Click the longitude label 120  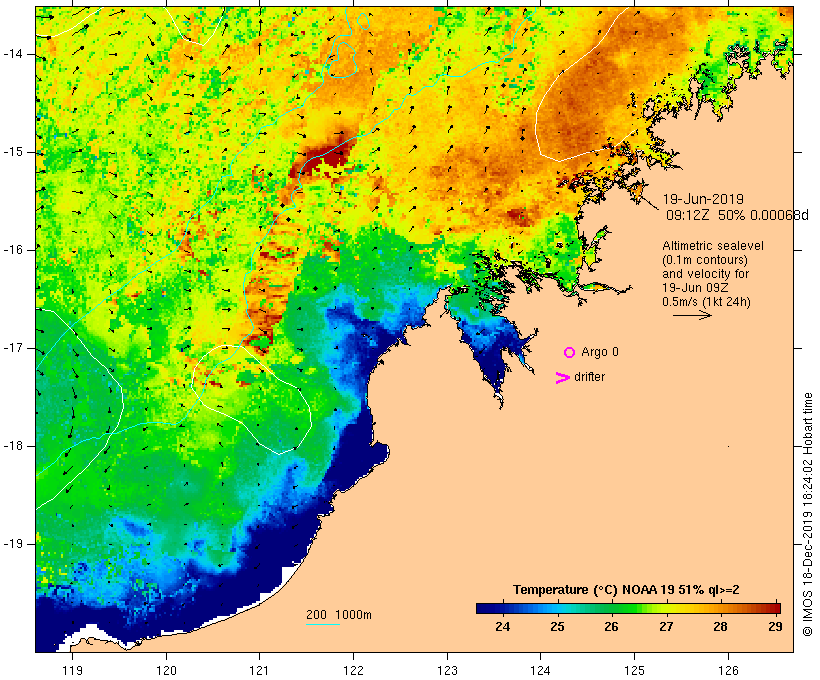[x=166, y=670]
